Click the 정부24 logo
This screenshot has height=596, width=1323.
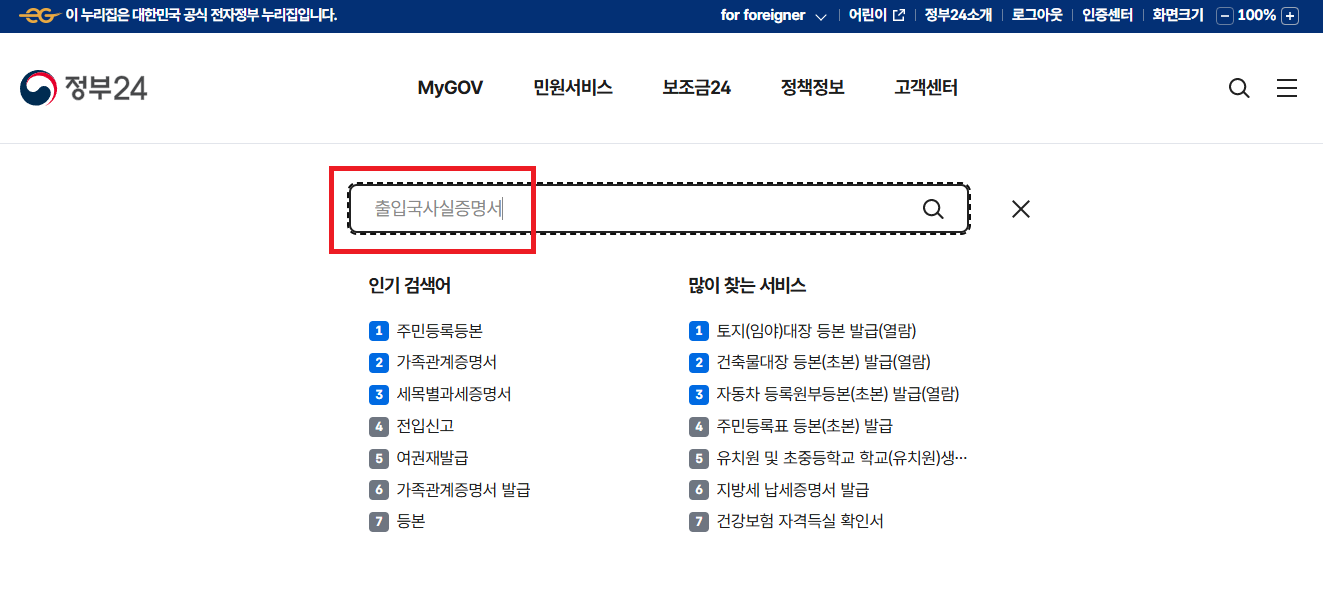click(x=84, y=87)
